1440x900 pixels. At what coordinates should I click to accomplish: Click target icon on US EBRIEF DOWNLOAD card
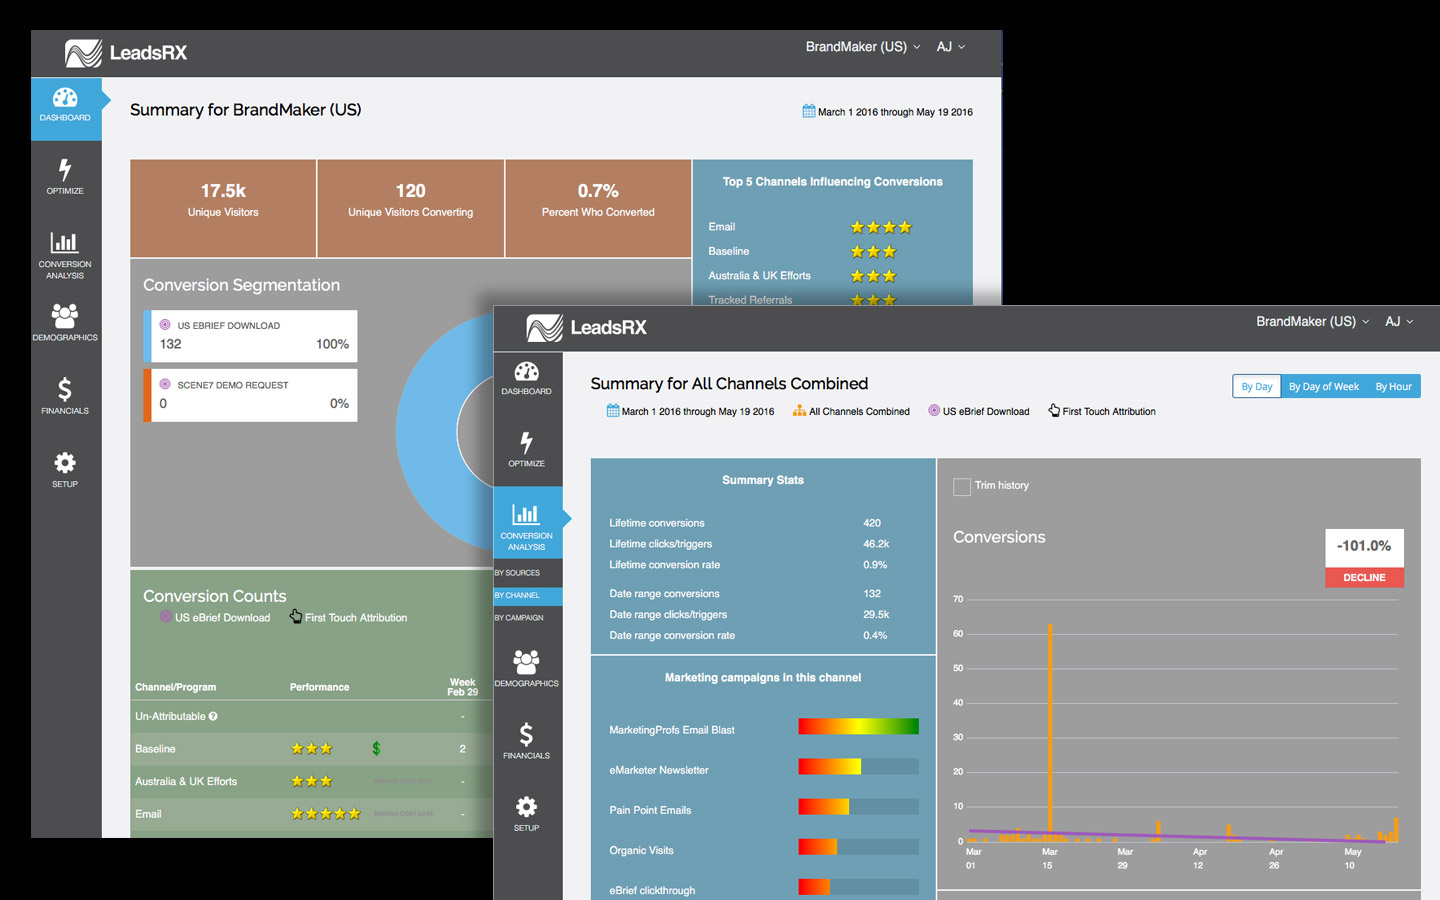(x=165, y=324)
